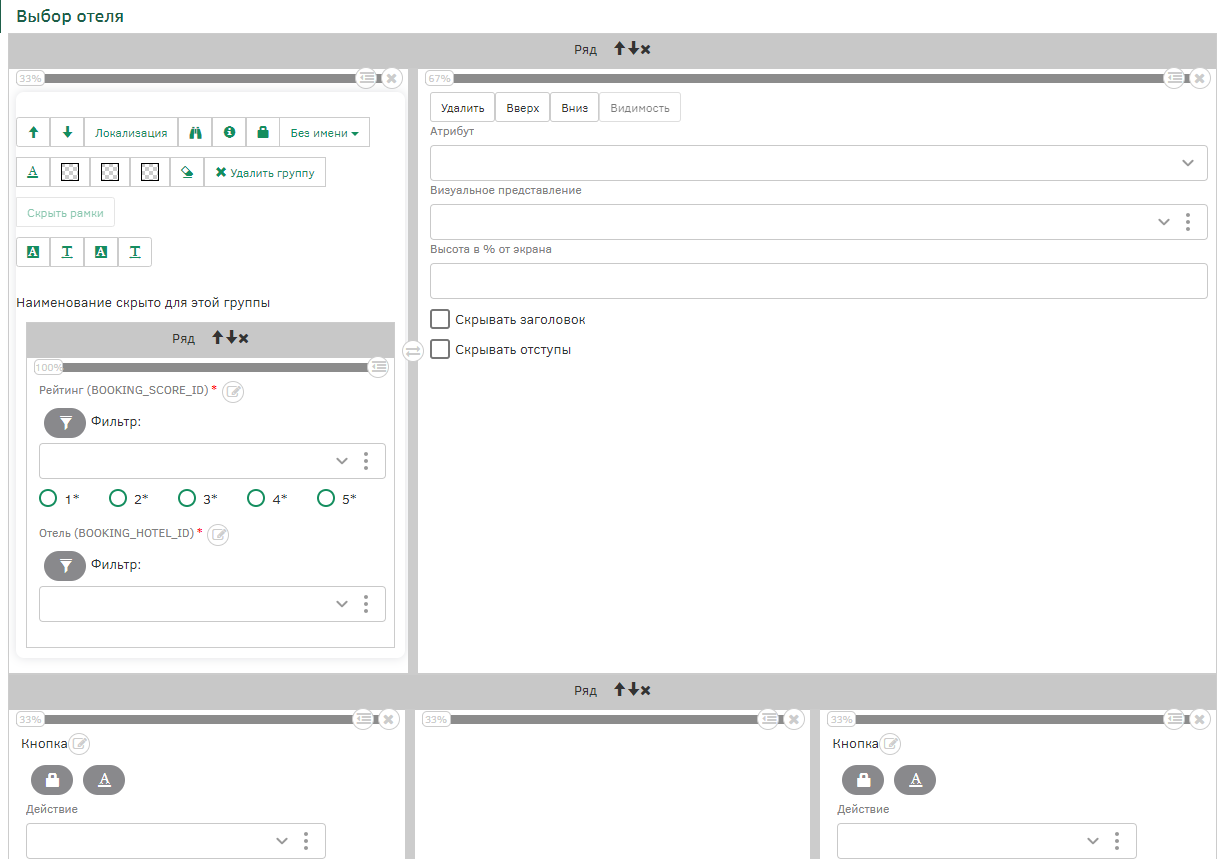Click the Локализация button
Screen dimensions: 1223x859
point(131,132)
